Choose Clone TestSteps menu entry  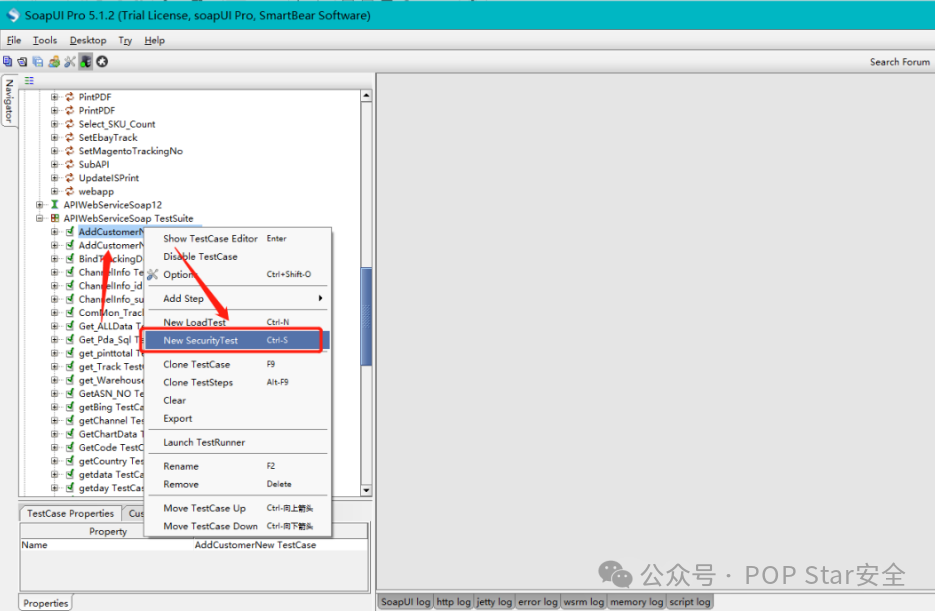pos(237,382)
